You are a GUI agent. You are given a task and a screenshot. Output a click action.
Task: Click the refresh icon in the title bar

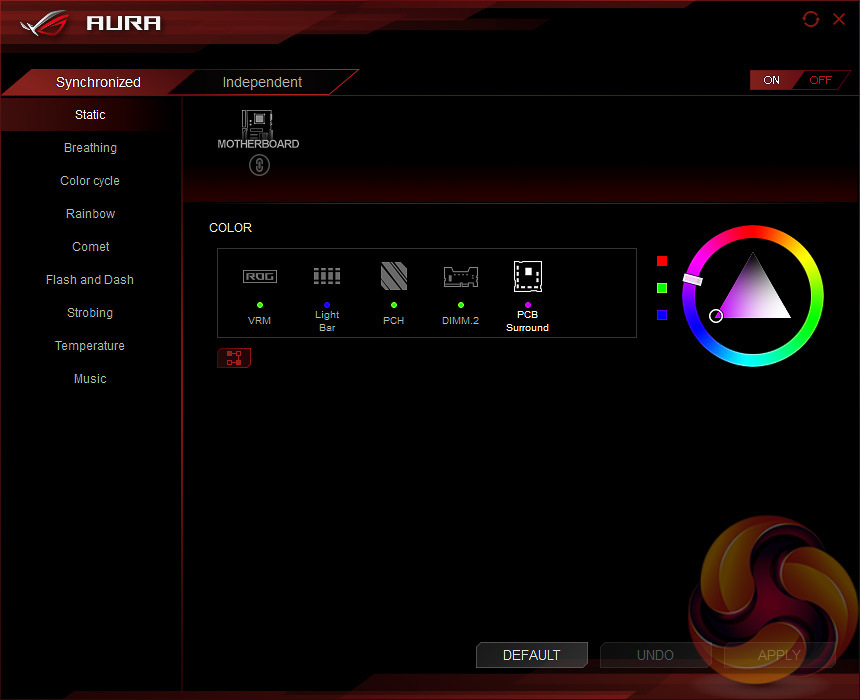click(811, 19)
